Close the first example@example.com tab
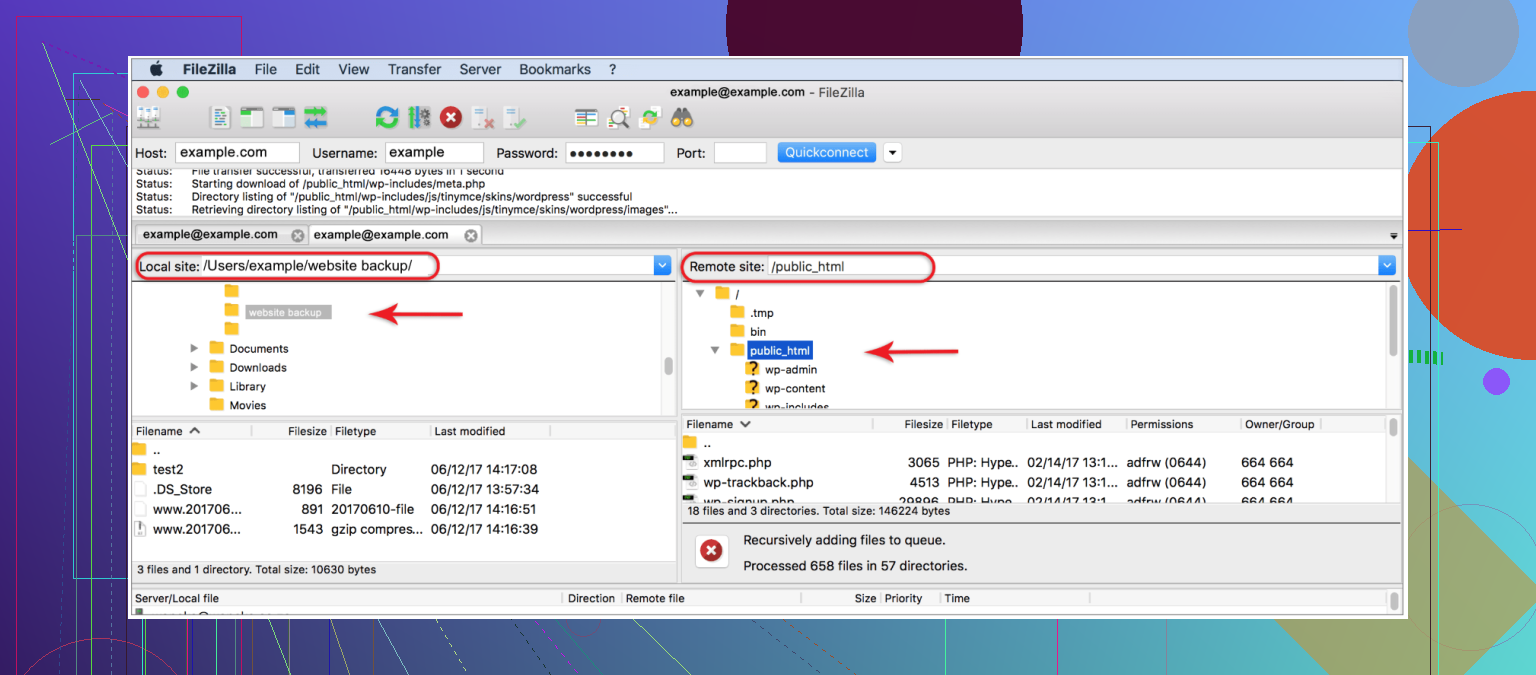The height and width of the screenshot is (675, 1536). (297, 235)
